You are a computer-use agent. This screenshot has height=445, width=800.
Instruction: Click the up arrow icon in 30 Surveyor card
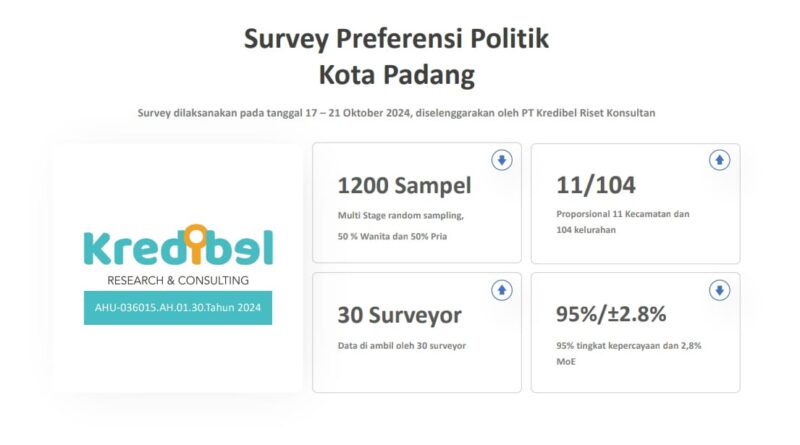pyautogui.click(x=501, y=290)
